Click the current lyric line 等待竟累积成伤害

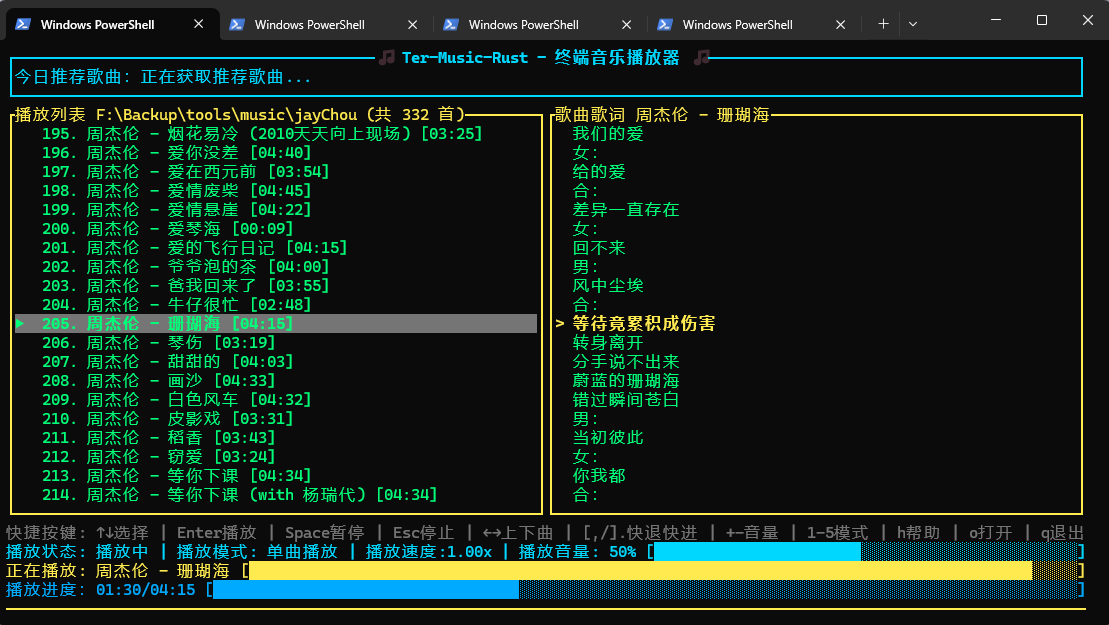pos(644,324)
